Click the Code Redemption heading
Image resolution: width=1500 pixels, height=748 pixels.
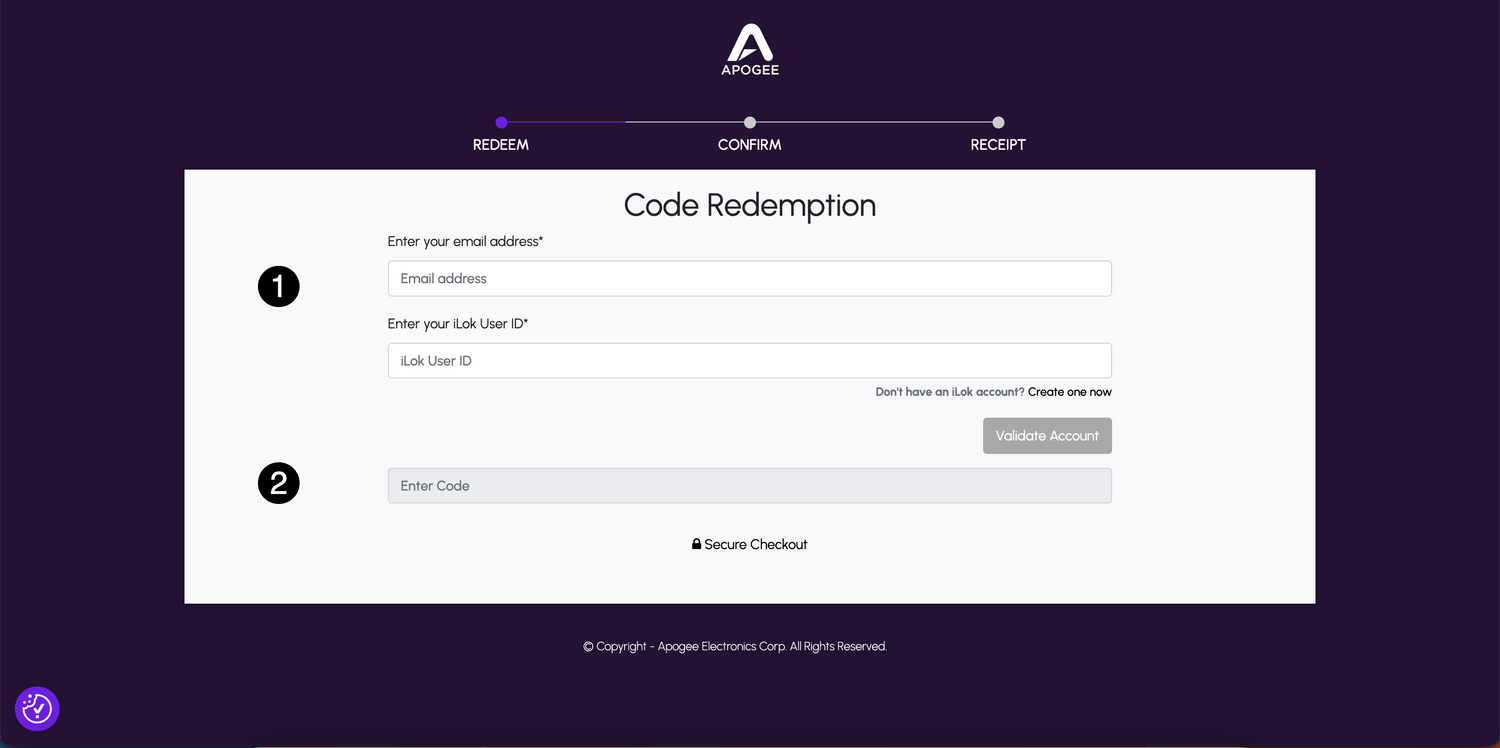tap(750, 205)
